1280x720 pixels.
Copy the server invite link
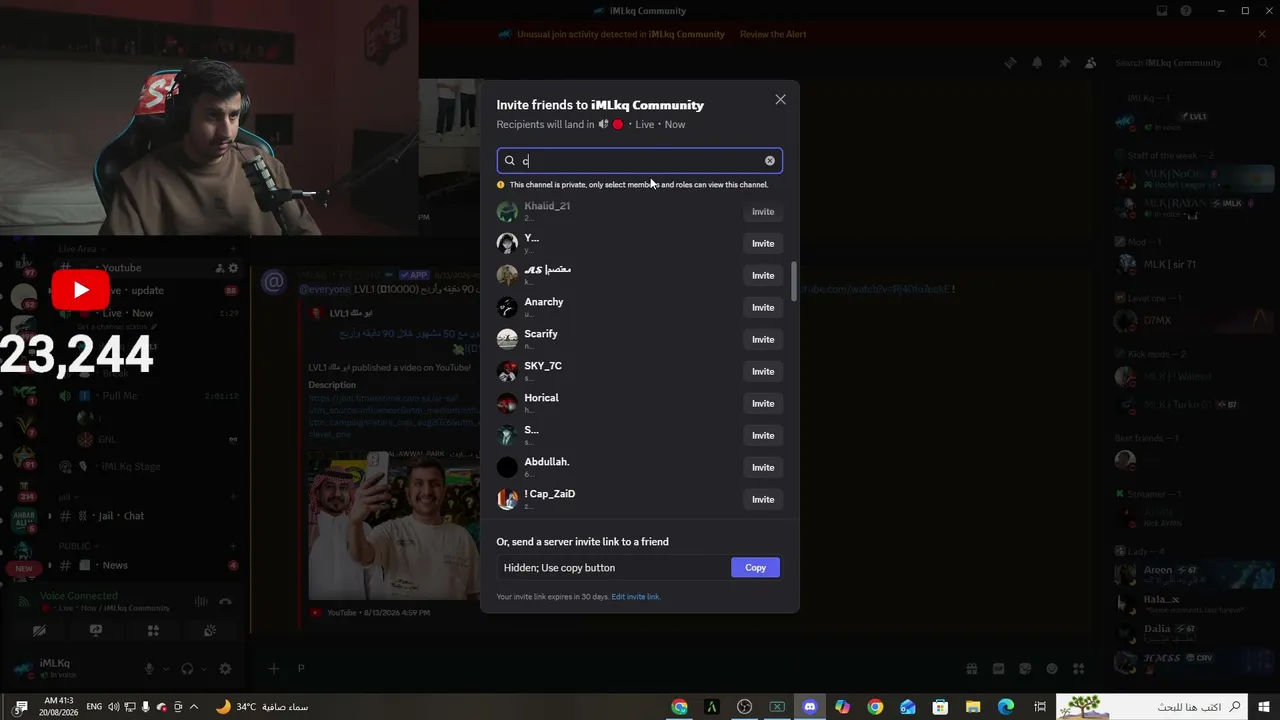[x=755, y=568]
